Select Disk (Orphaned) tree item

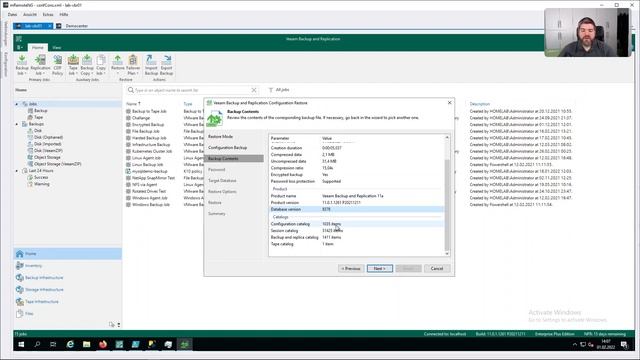click(48, 138)
